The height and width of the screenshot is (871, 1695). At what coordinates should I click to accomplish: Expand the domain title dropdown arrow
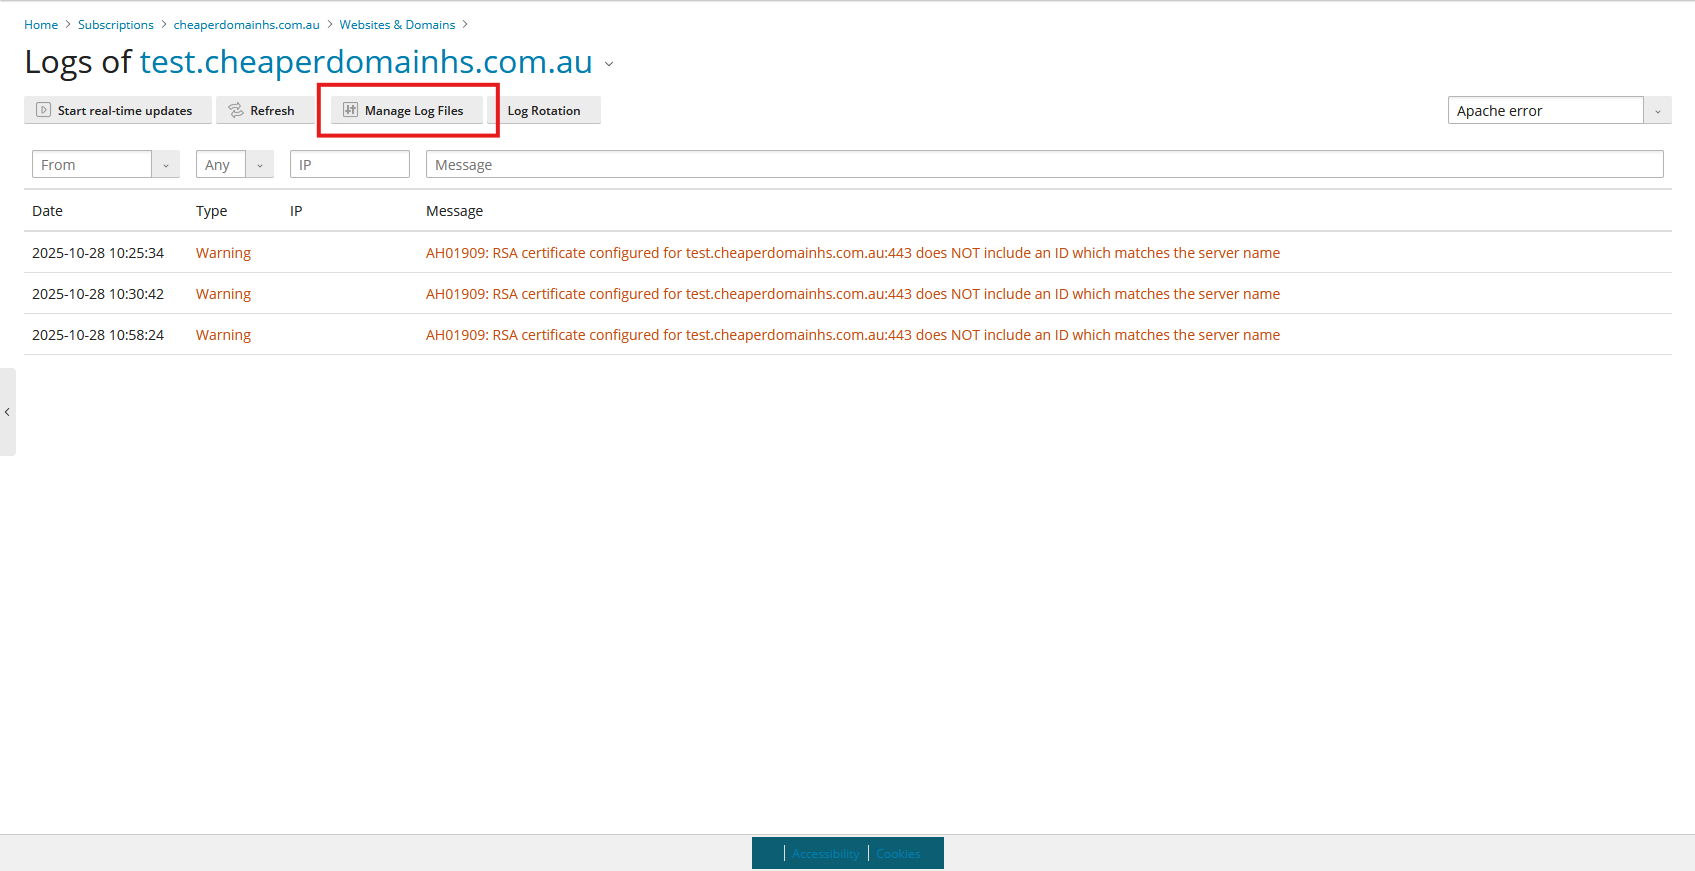pos(609,64)
